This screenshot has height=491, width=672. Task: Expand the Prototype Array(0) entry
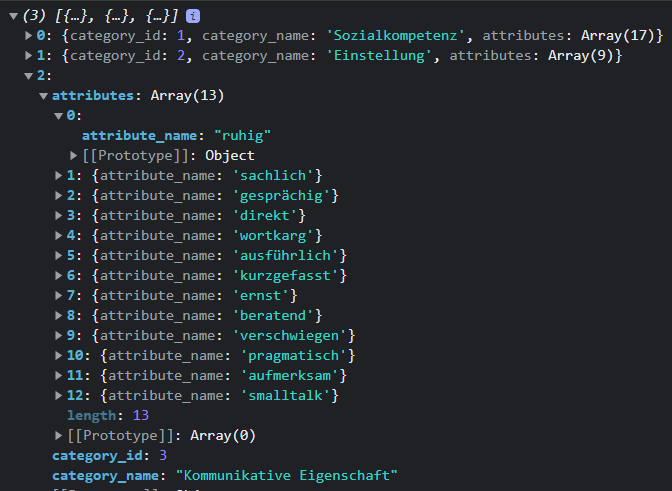pyautogui.click(x=59, y=436)
